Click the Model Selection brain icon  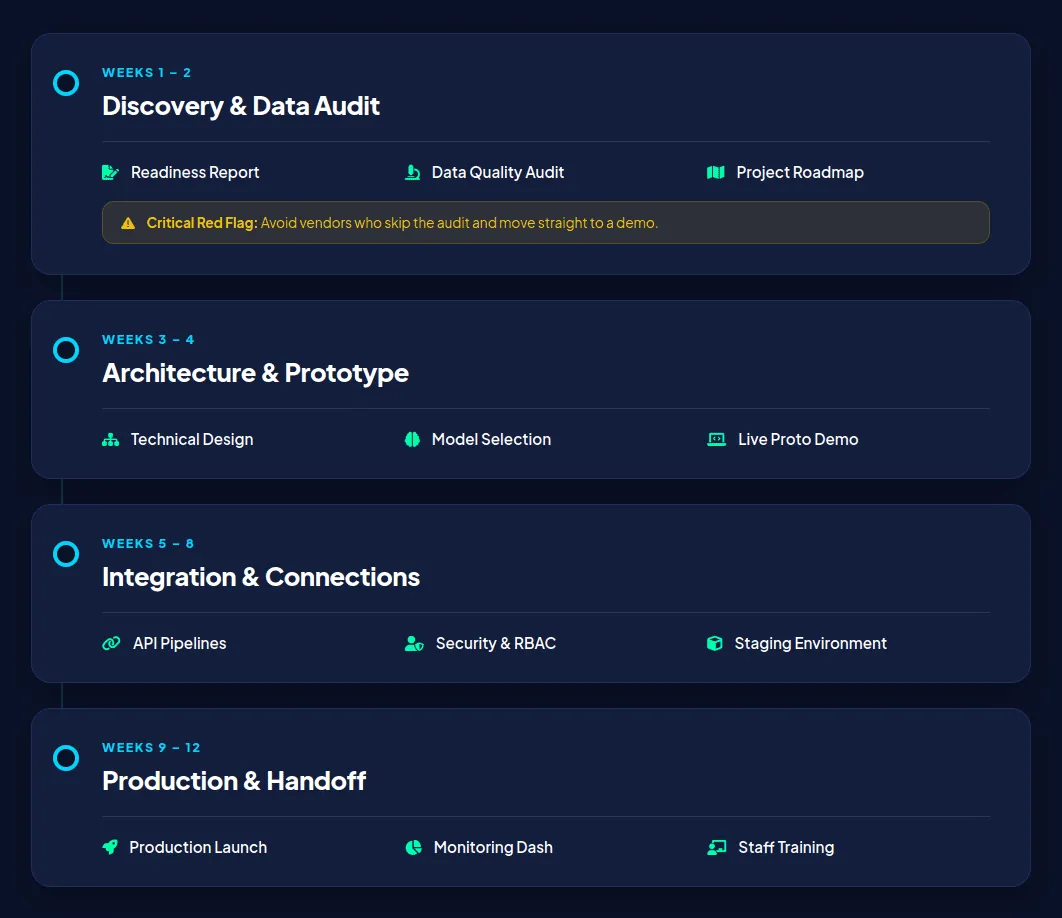pos(412,440)
